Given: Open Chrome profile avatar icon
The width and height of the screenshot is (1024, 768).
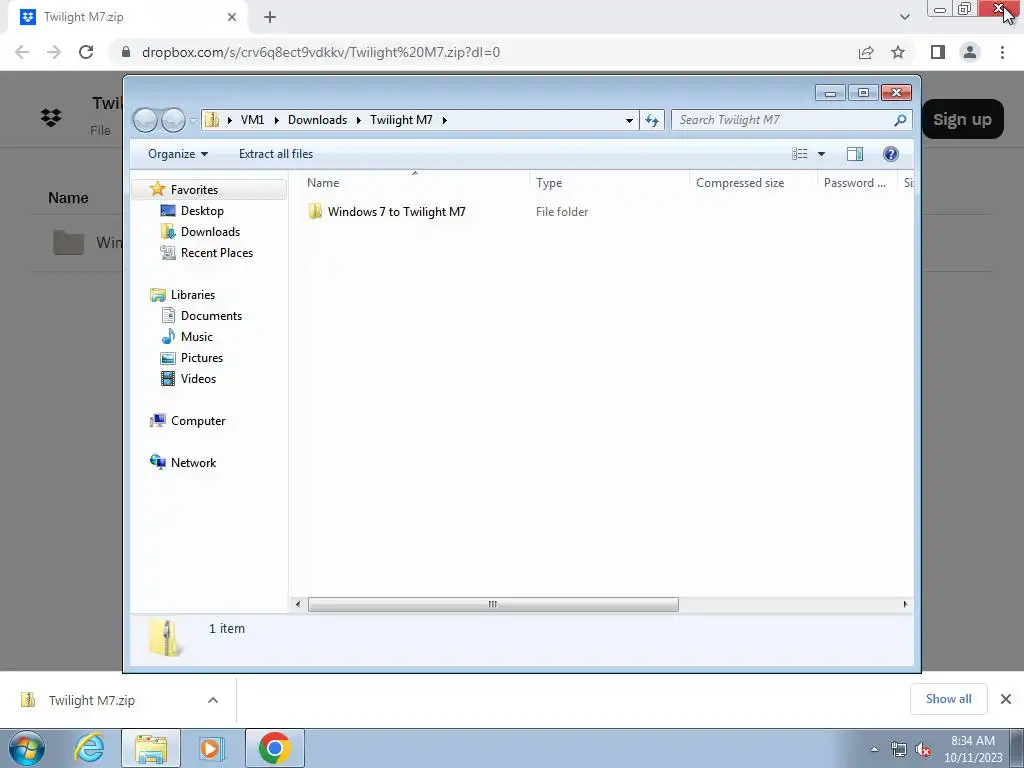Looking at the screenshot, I should click(x=970, y=52).
